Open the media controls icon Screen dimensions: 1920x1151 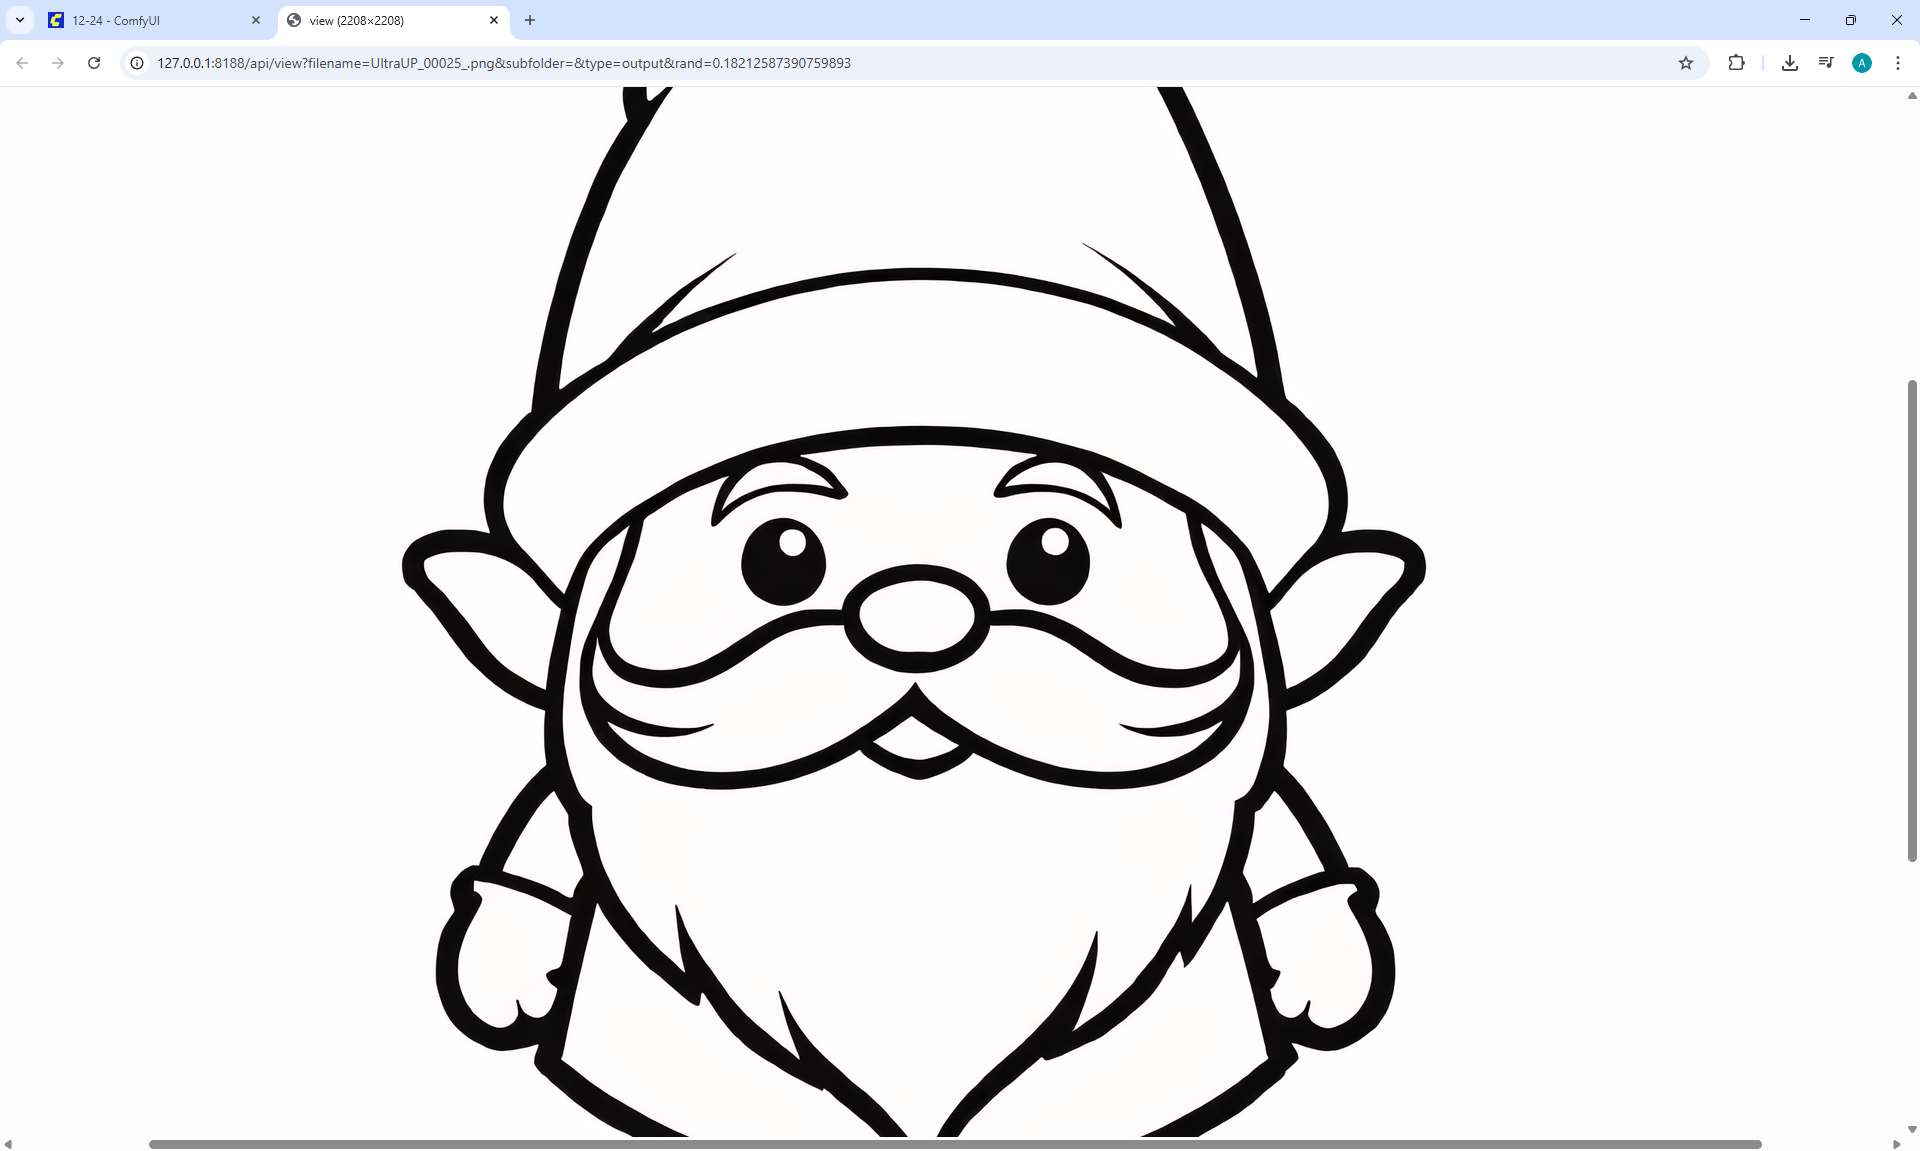point(1826,63)
